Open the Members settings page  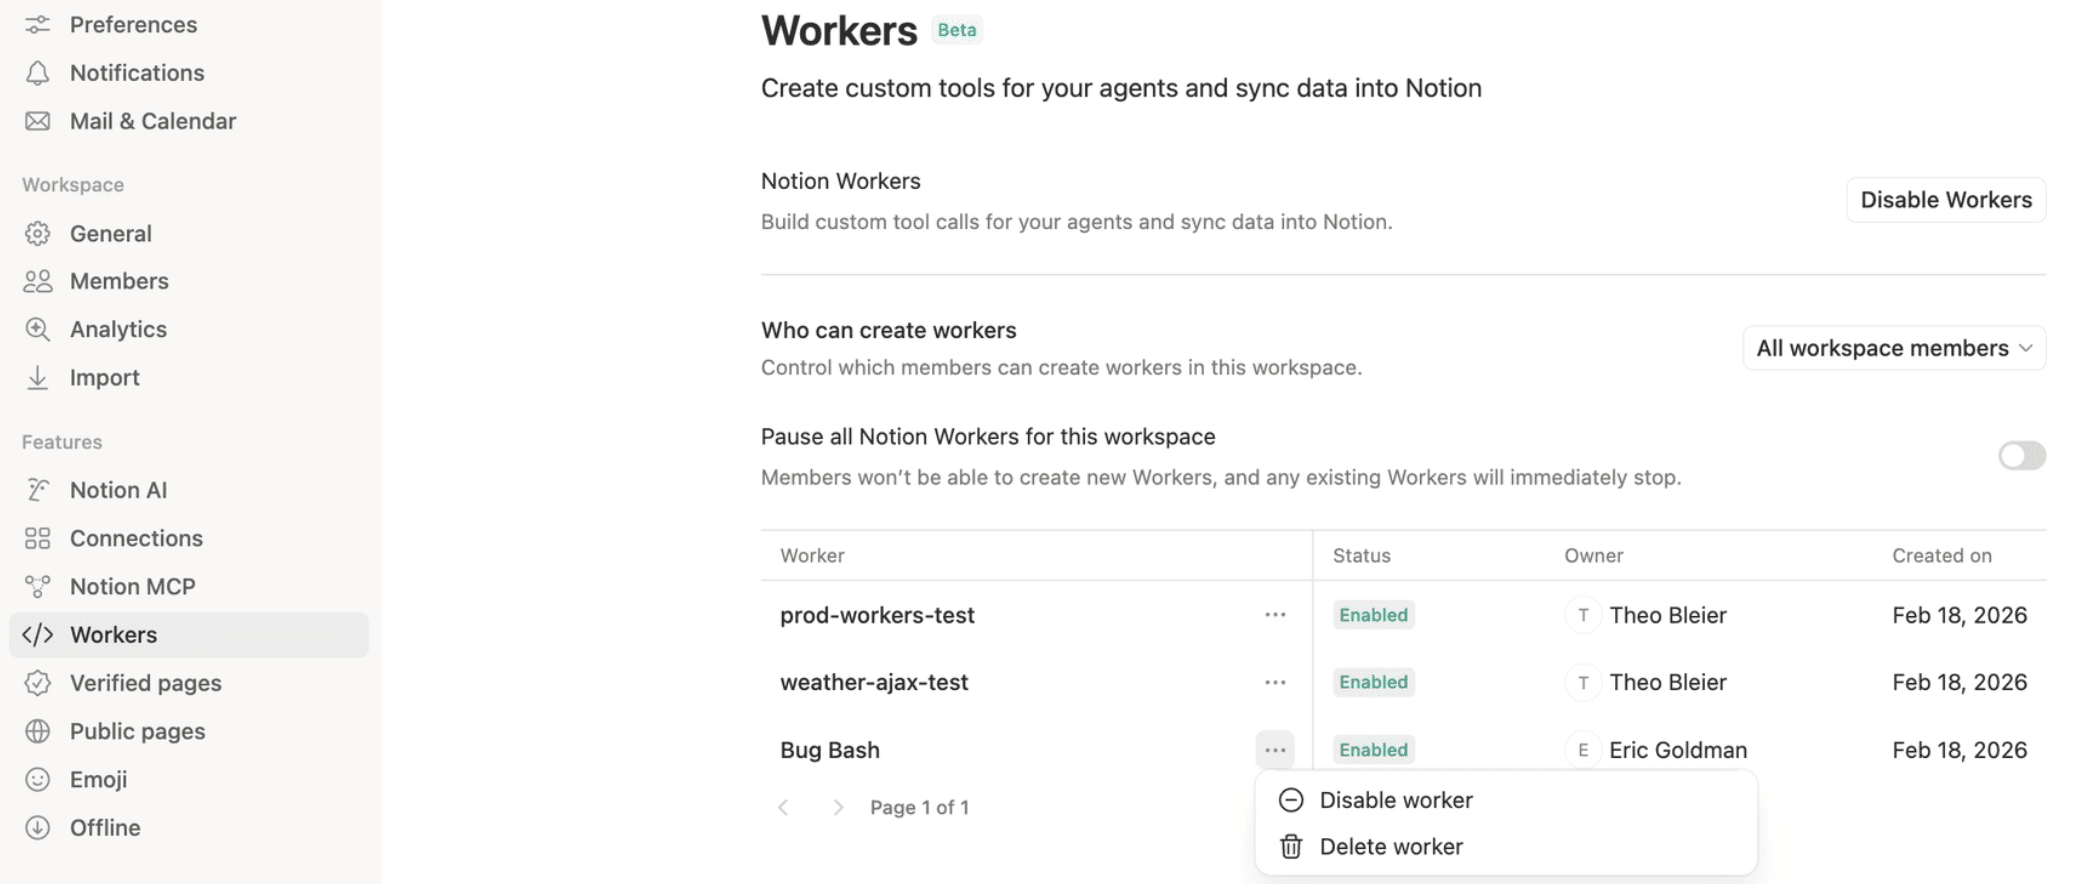pos(189,281)
